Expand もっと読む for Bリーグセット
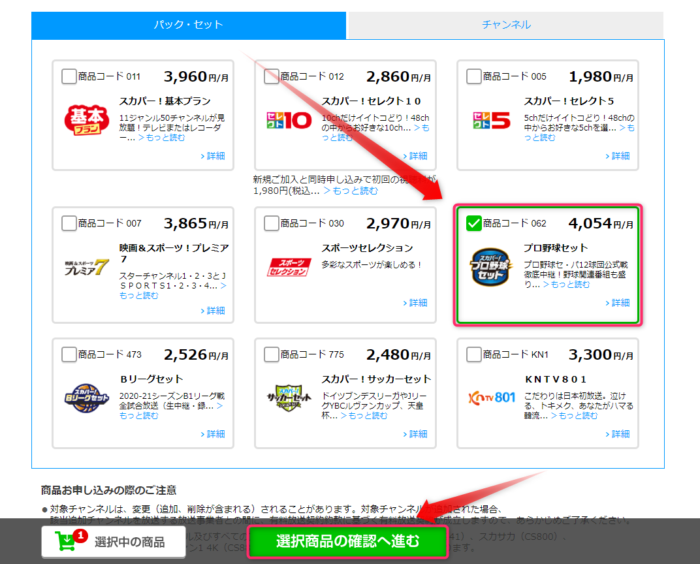 pyautogui.click(x=138, y=416)
